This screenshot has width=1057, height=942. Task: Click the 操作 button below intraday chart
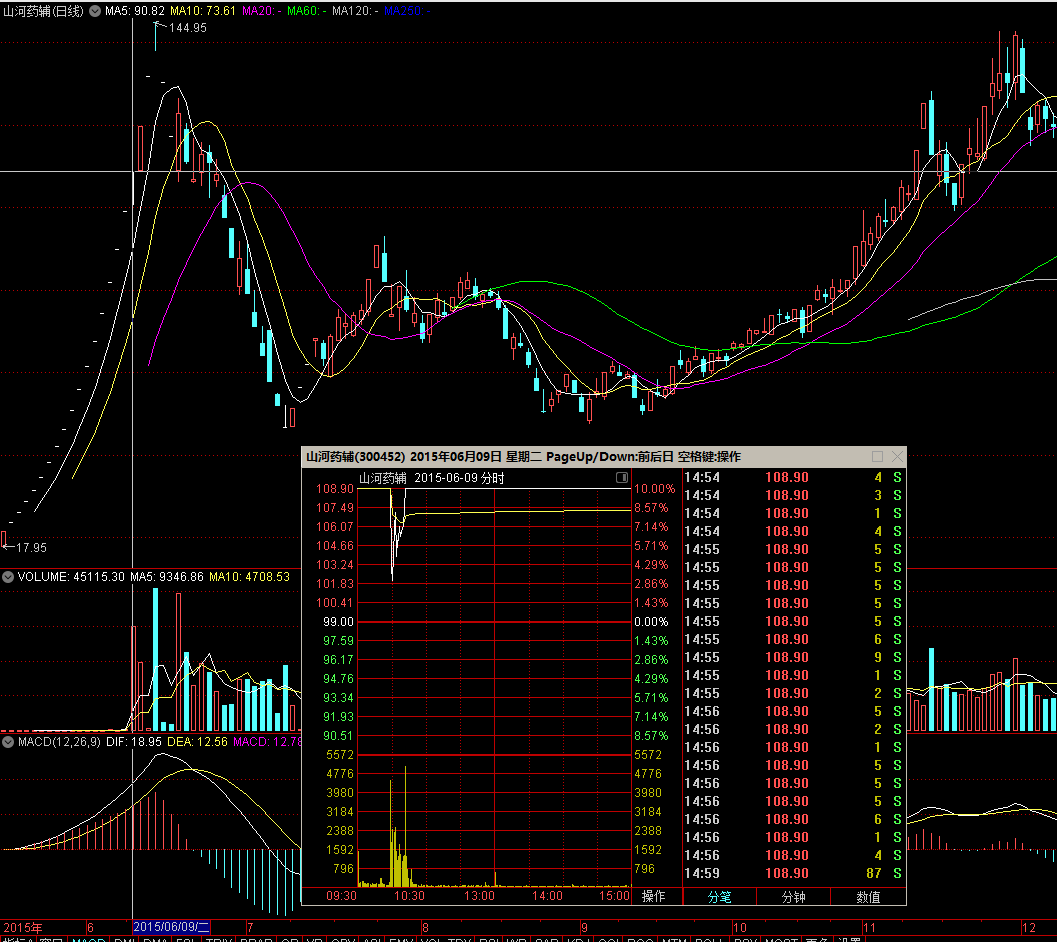[654, 897]
